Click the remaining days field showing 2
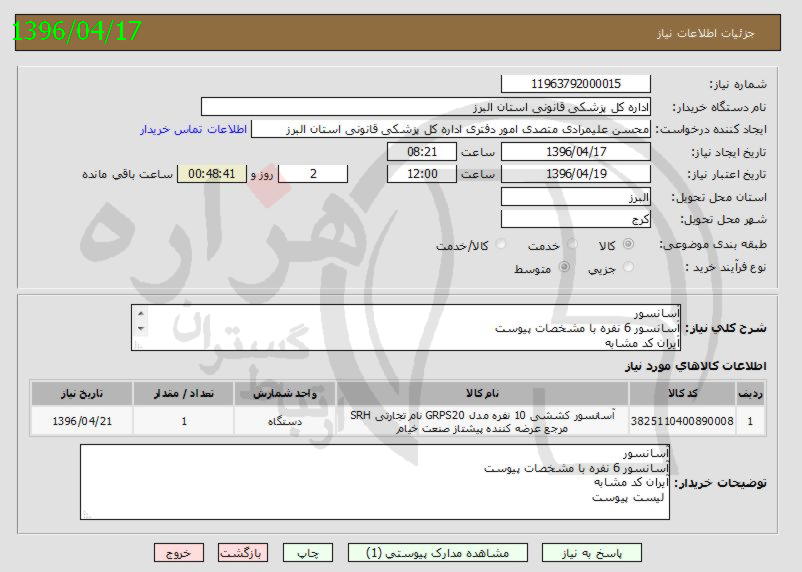 (x=313, y=174)
